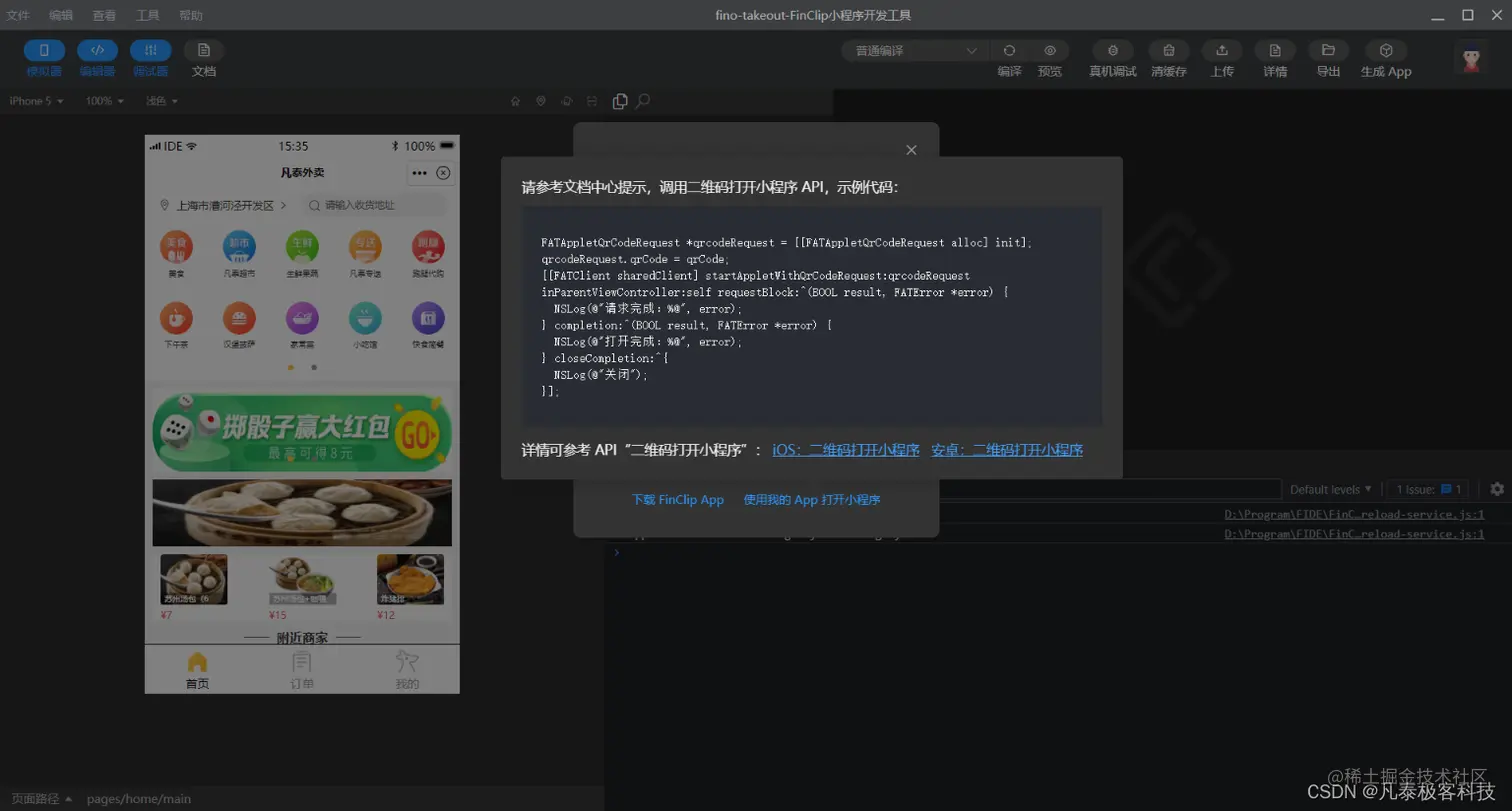
Task: Start 真机调试 real device debugging
Action: coord(1113,57)
